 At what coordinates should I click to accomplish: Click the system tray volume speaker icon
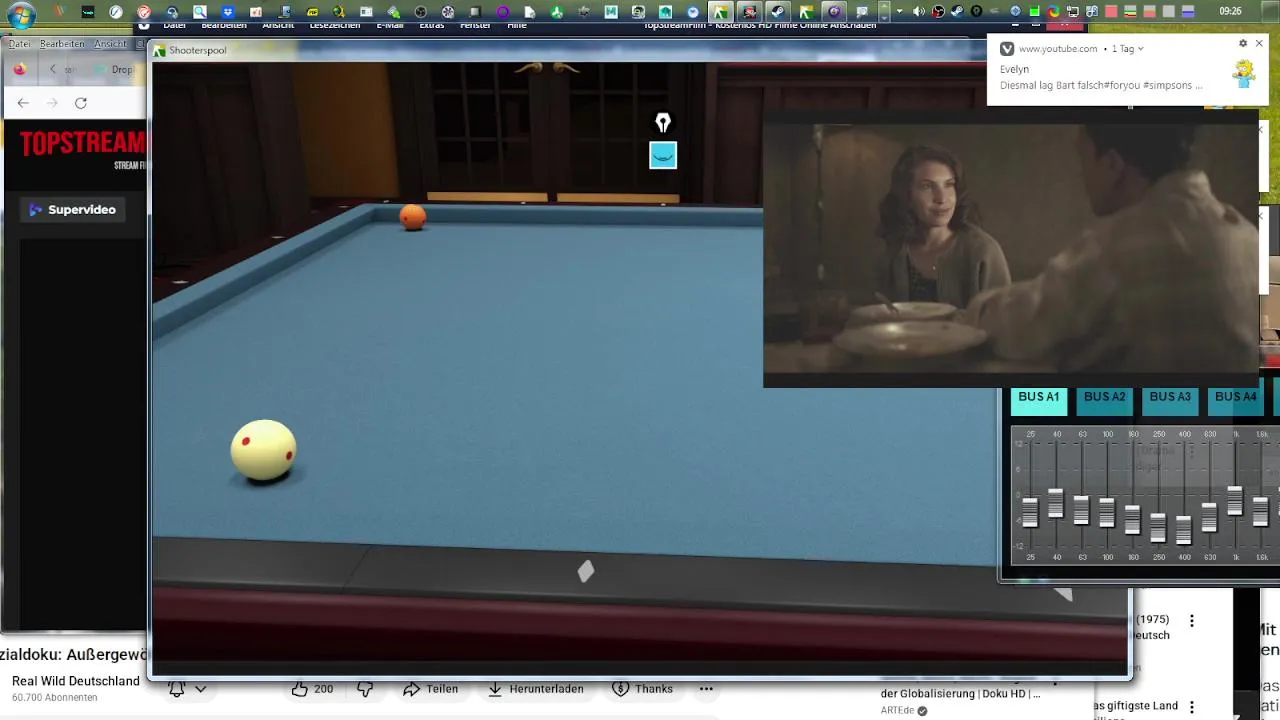coord(918,12)
